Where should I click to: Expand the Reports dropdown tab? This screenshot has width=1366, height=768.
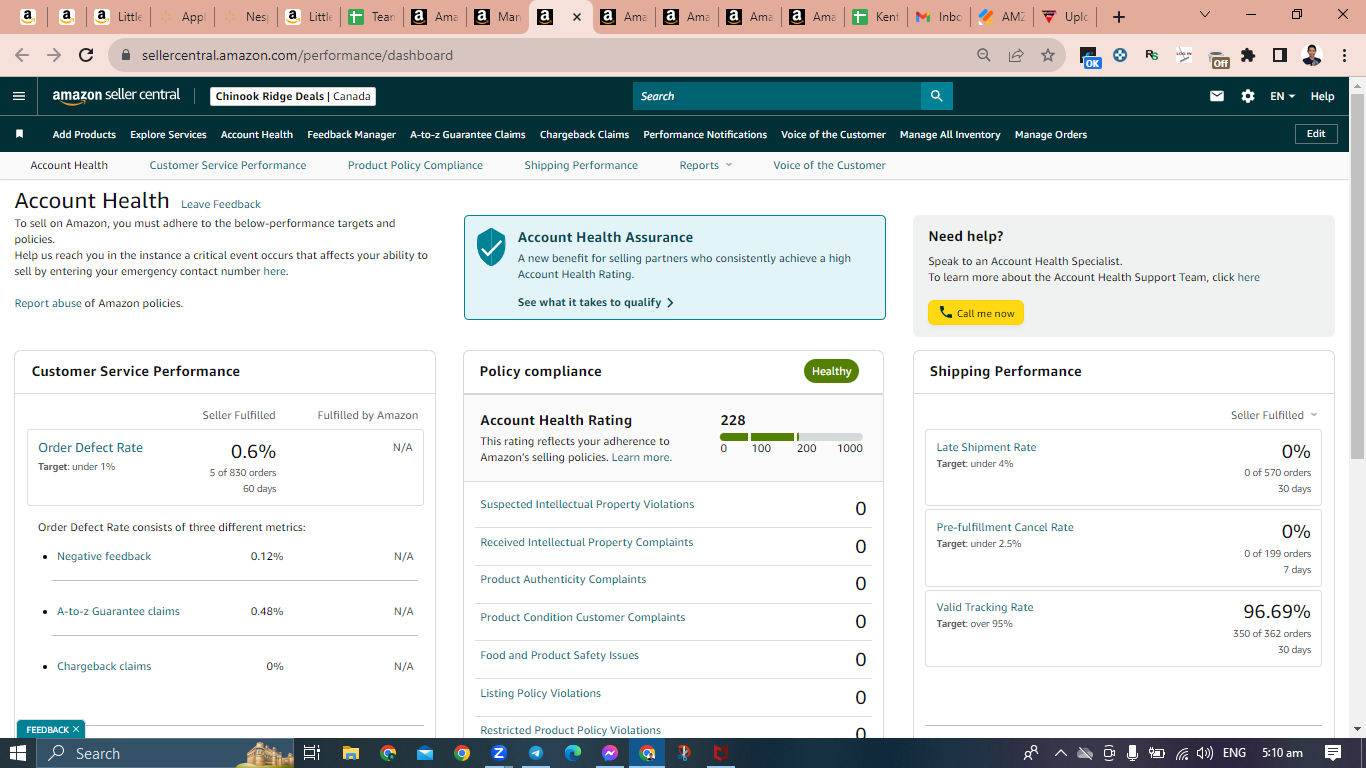[706, 165]
